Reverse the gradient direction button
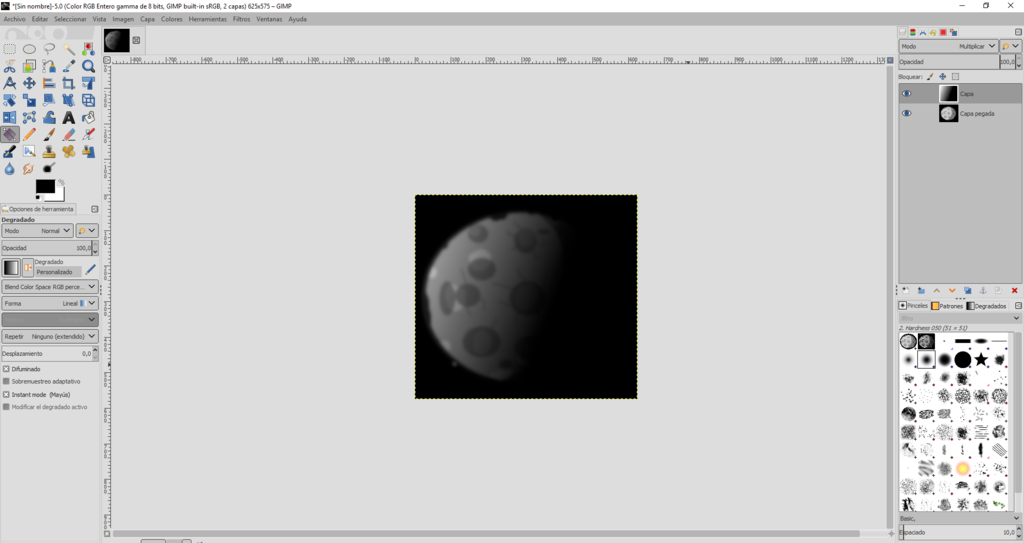The height and width of the screenshot is (543, 1024). coord(28,267)
